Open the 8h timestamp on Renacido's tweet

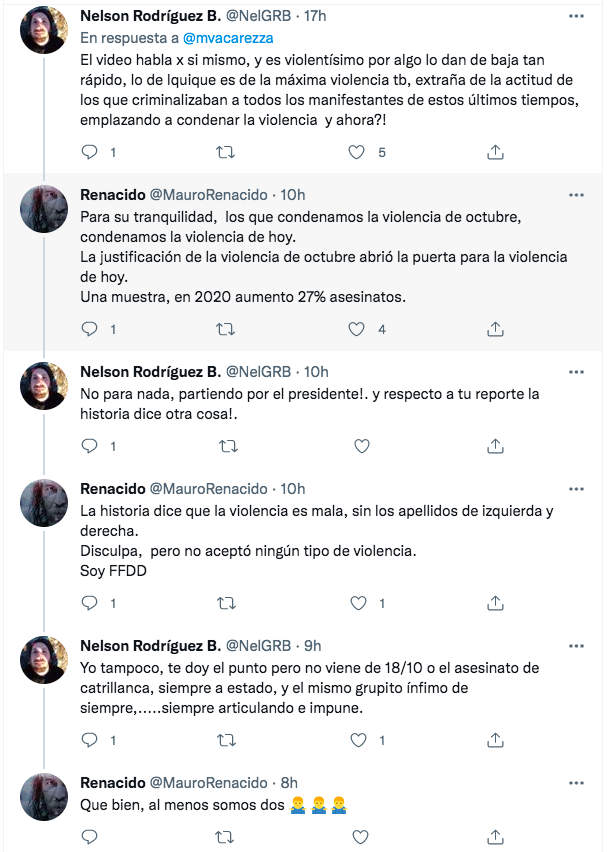point(288,782)
